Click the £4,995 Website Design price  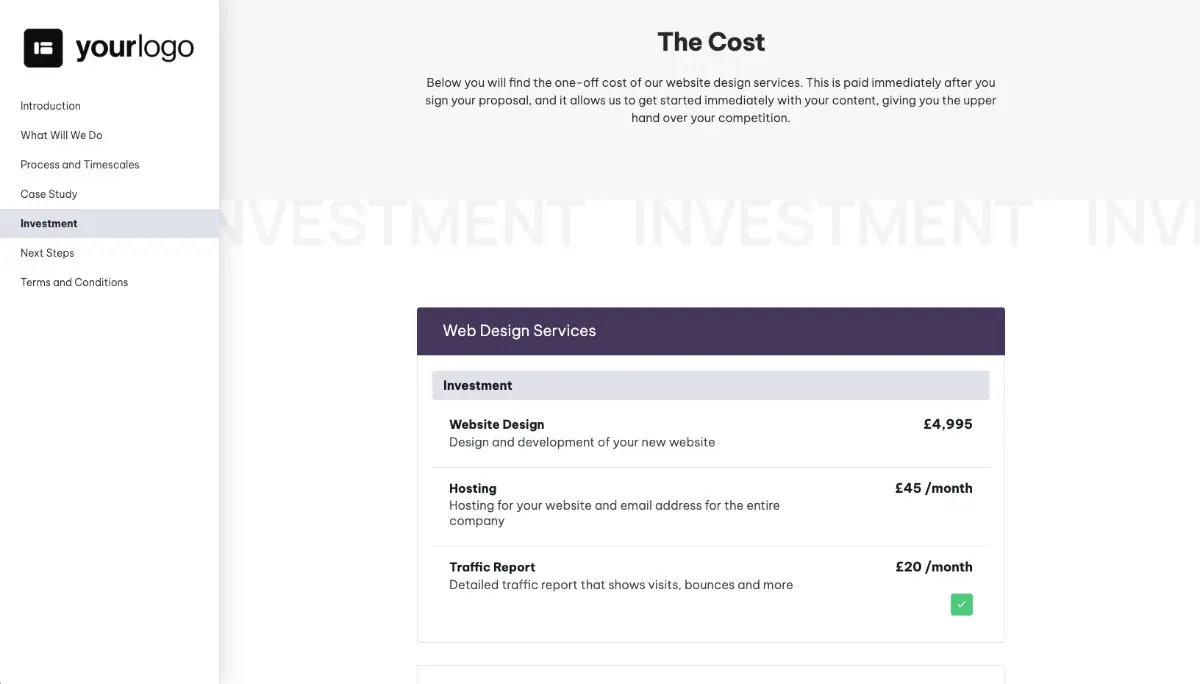pyautogui.click(x=947, y=424)
